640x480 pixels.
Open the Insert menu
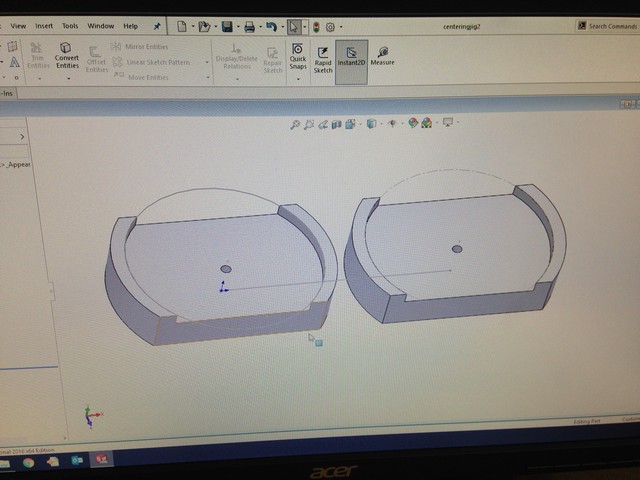coord(44,25)
